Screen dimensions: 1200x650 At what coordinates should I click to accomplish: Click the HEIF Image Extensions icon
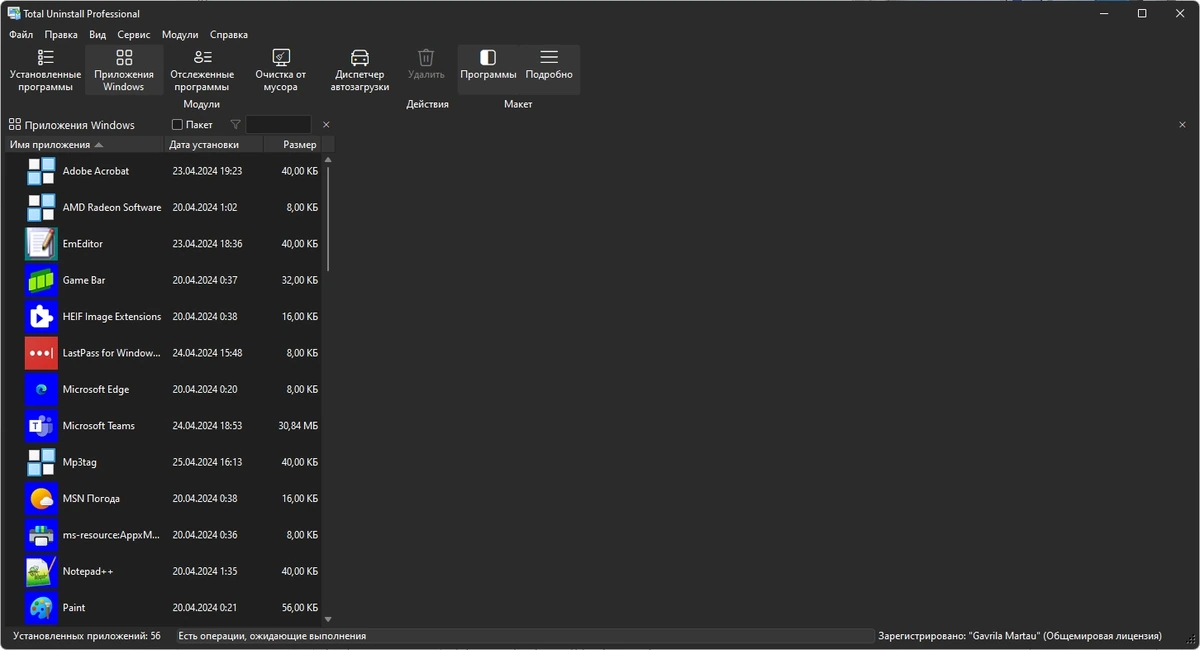tap(41, 317)
